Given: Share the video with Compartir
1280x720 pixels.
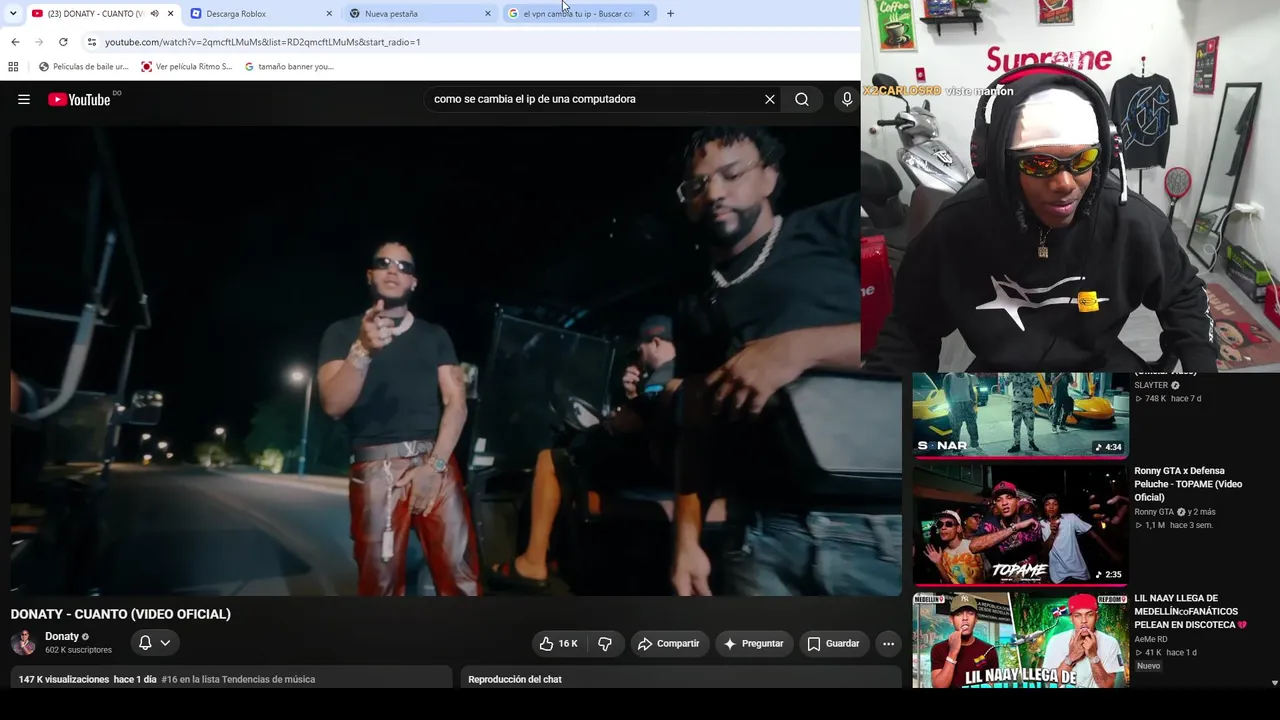Looking at the screenshot, I should (669, 644).
